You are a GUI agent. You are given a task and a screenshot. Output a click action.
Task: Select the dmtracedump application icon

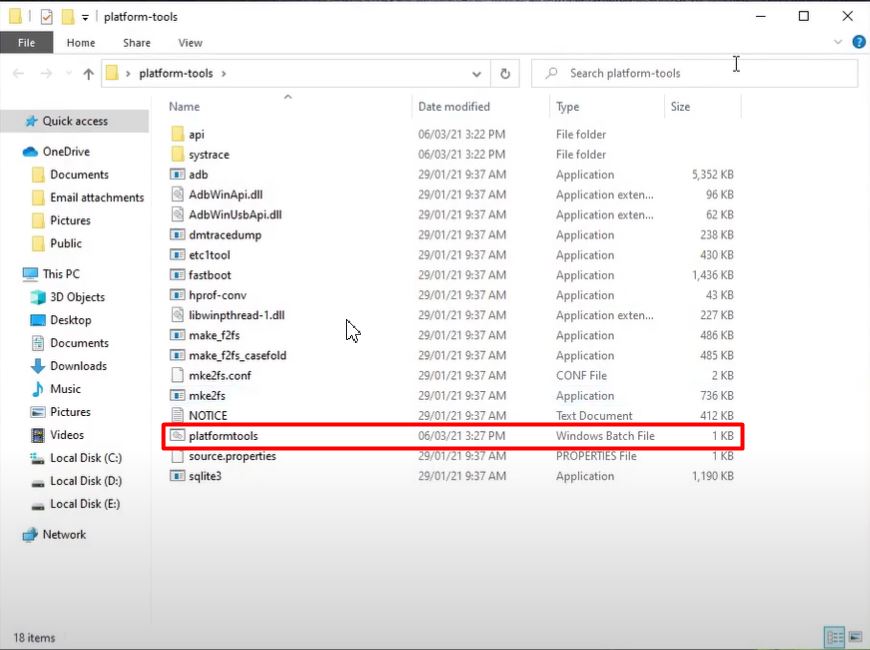[x=177, y=235]
